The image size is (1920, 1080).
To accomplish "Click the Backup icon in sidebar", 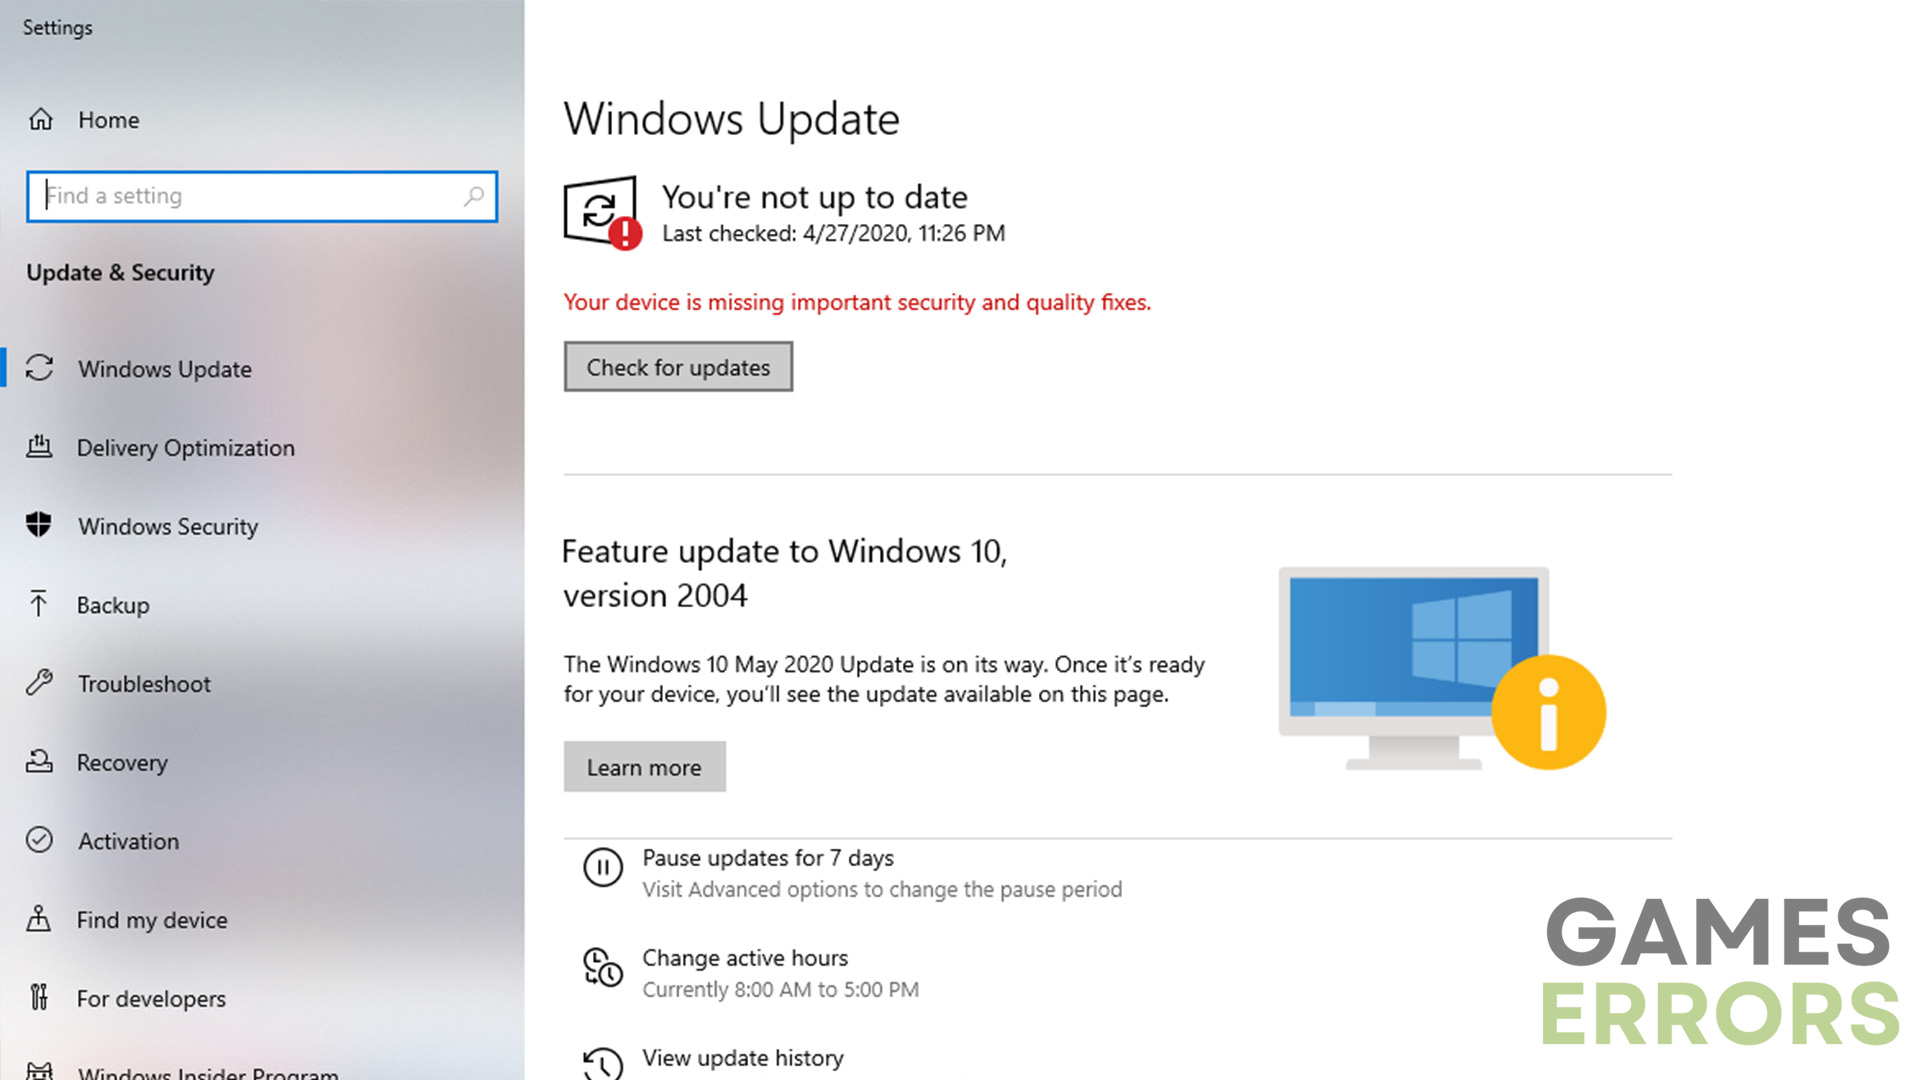I will point(41,604).
